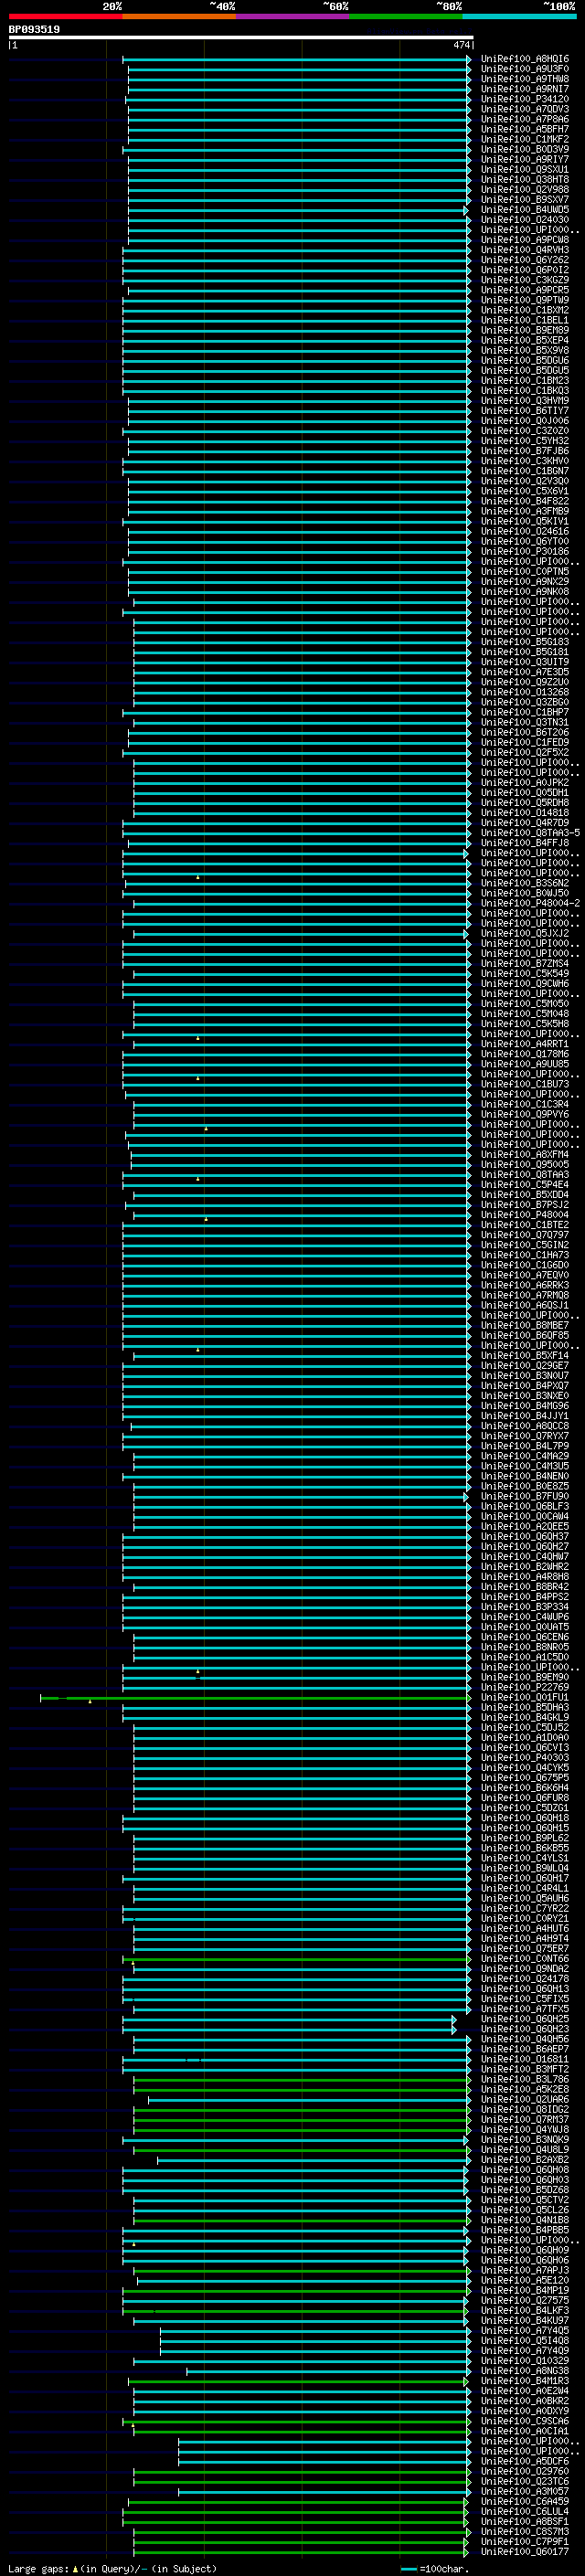Open hit UniRef100_Q675P5

pyautogui.click(x=525, y=1778)
